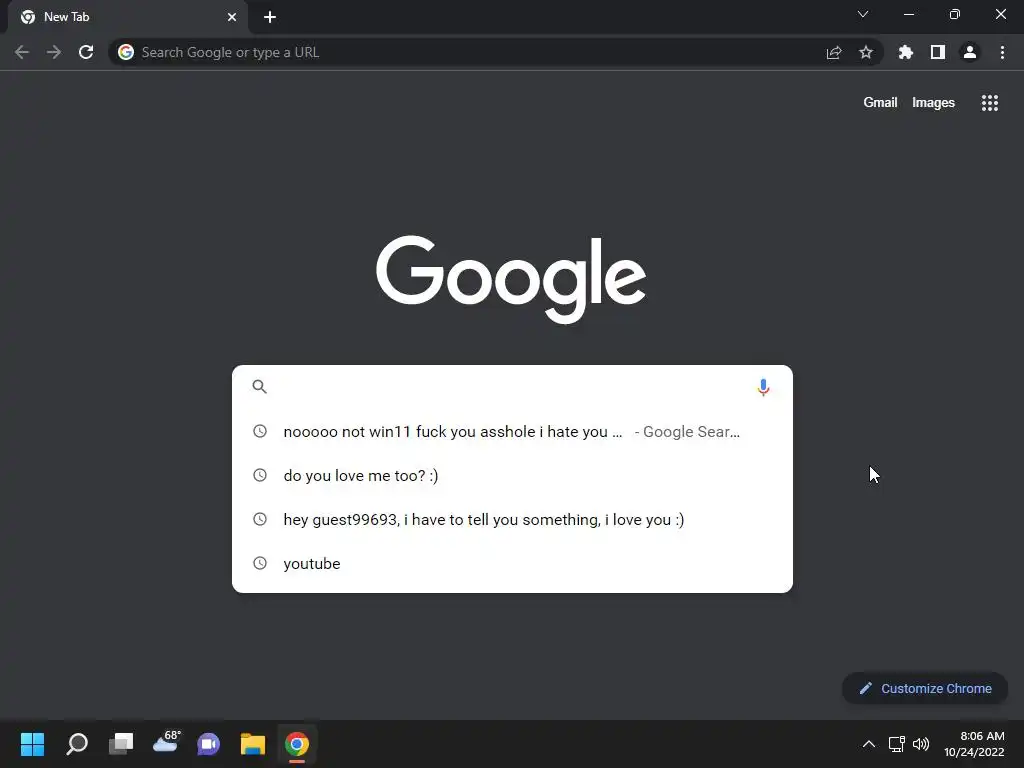Click the Google logo

(x=511, y=280)
